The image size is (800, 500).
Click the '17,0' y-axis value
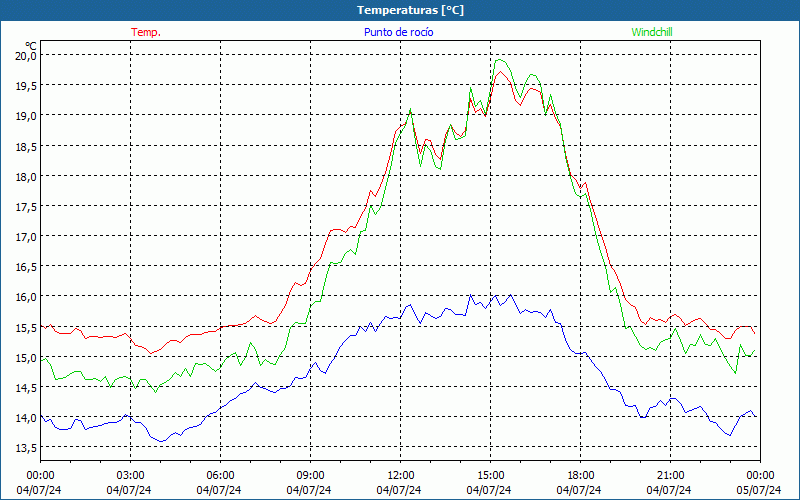pos(26,237)
